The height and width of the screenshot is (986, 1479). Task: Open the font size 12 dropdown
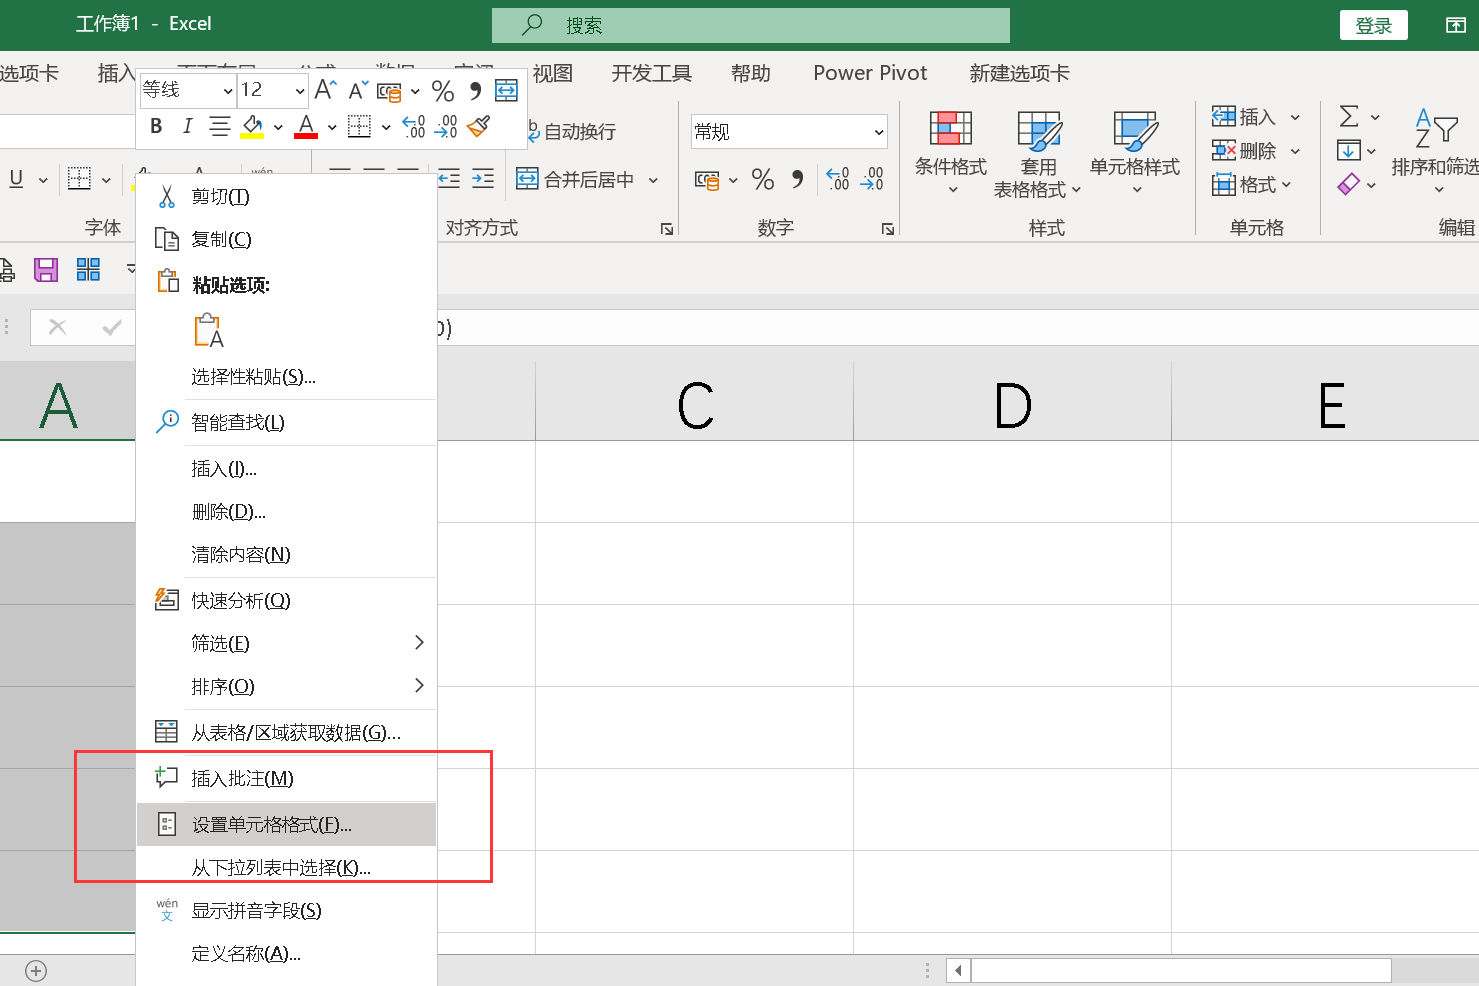[300, 91]
